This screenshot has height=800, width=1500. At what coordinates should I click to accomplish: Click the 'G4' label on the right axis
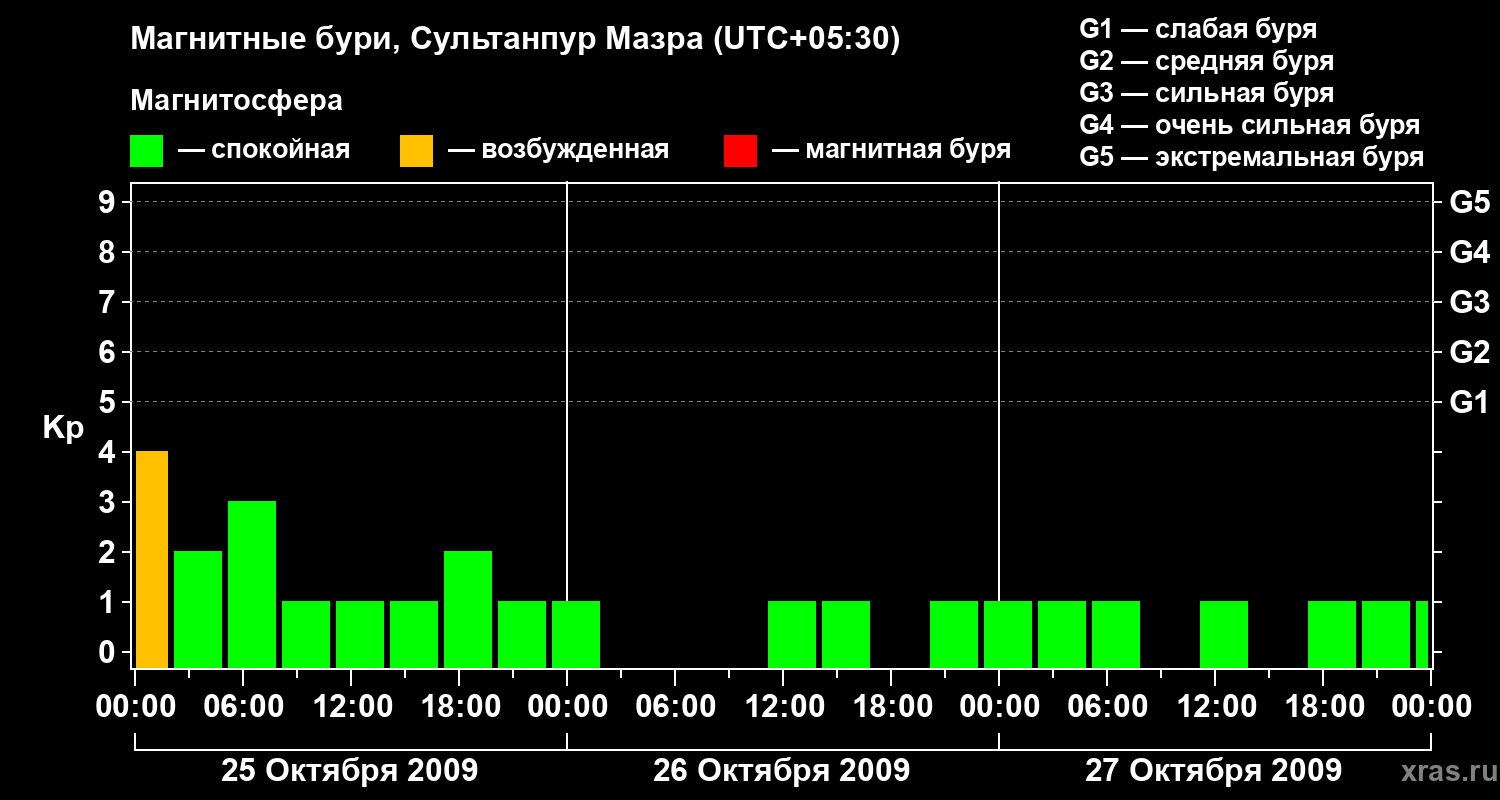pos(1470,253)
